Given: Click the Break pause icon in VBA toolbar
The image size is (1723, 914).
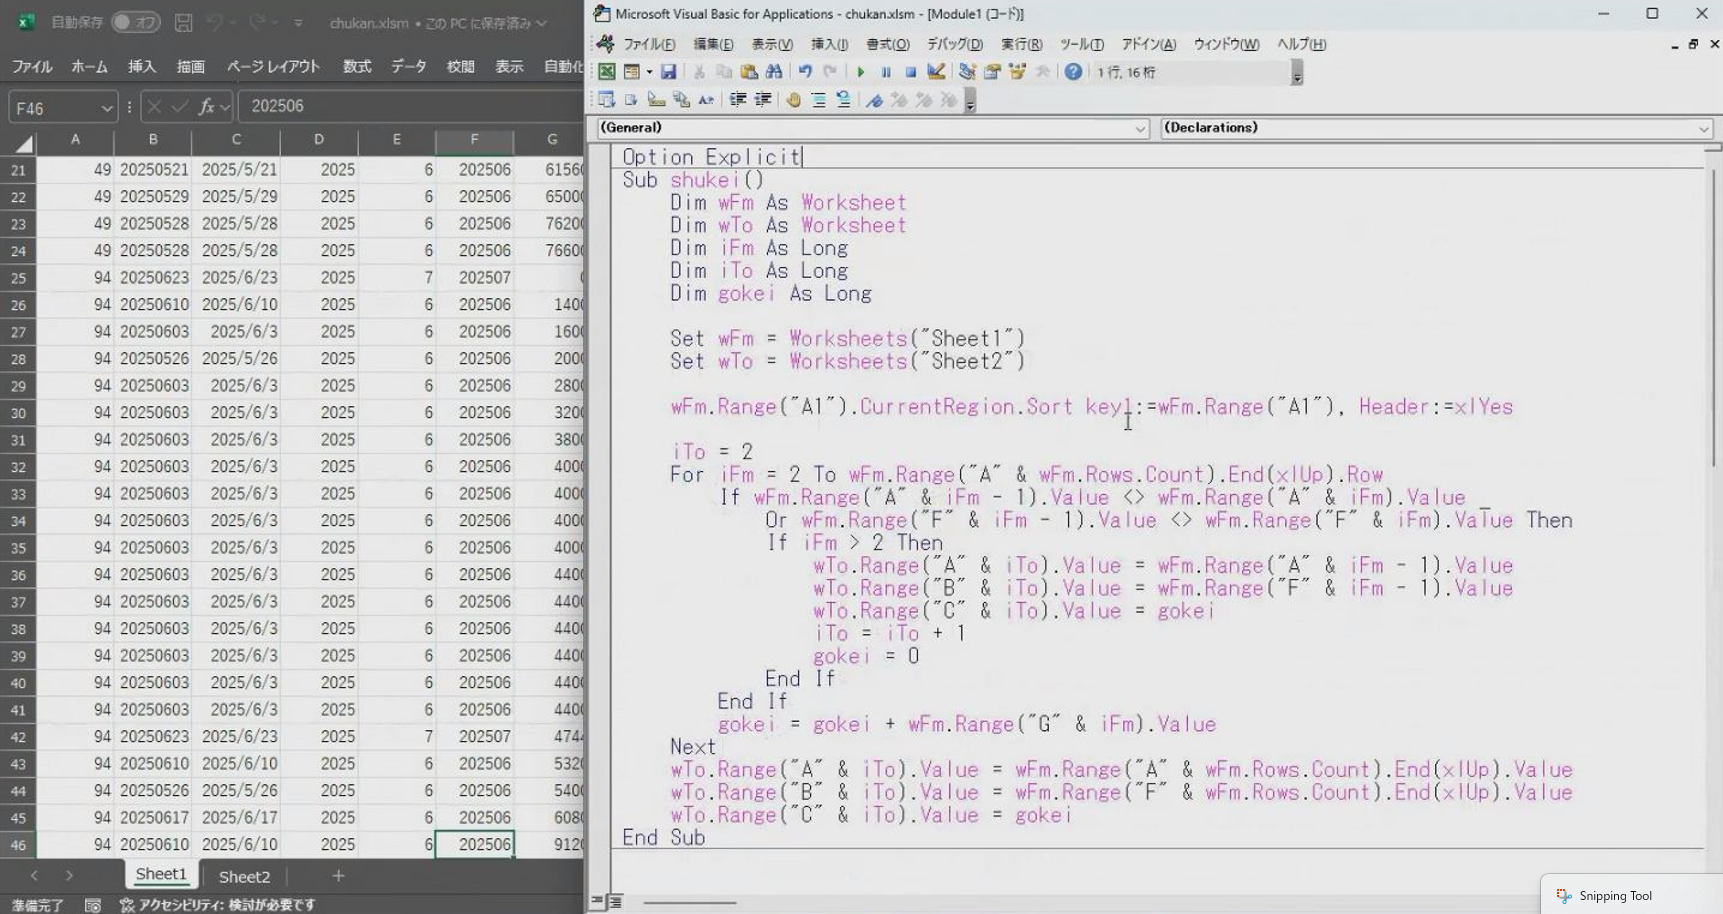Looking at the screenshot, I should tap(886, 72).
